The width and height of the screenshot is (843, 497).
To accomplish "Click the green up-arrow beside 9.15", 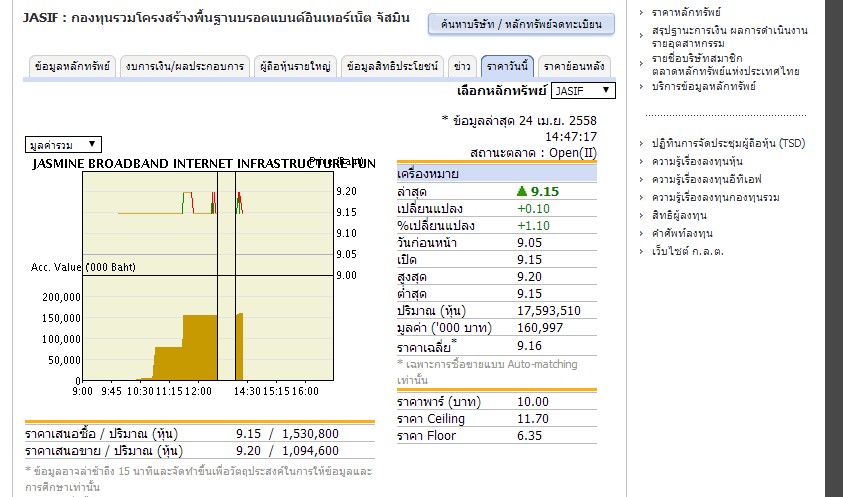I will pyautogui.click(x=521, y=191).
